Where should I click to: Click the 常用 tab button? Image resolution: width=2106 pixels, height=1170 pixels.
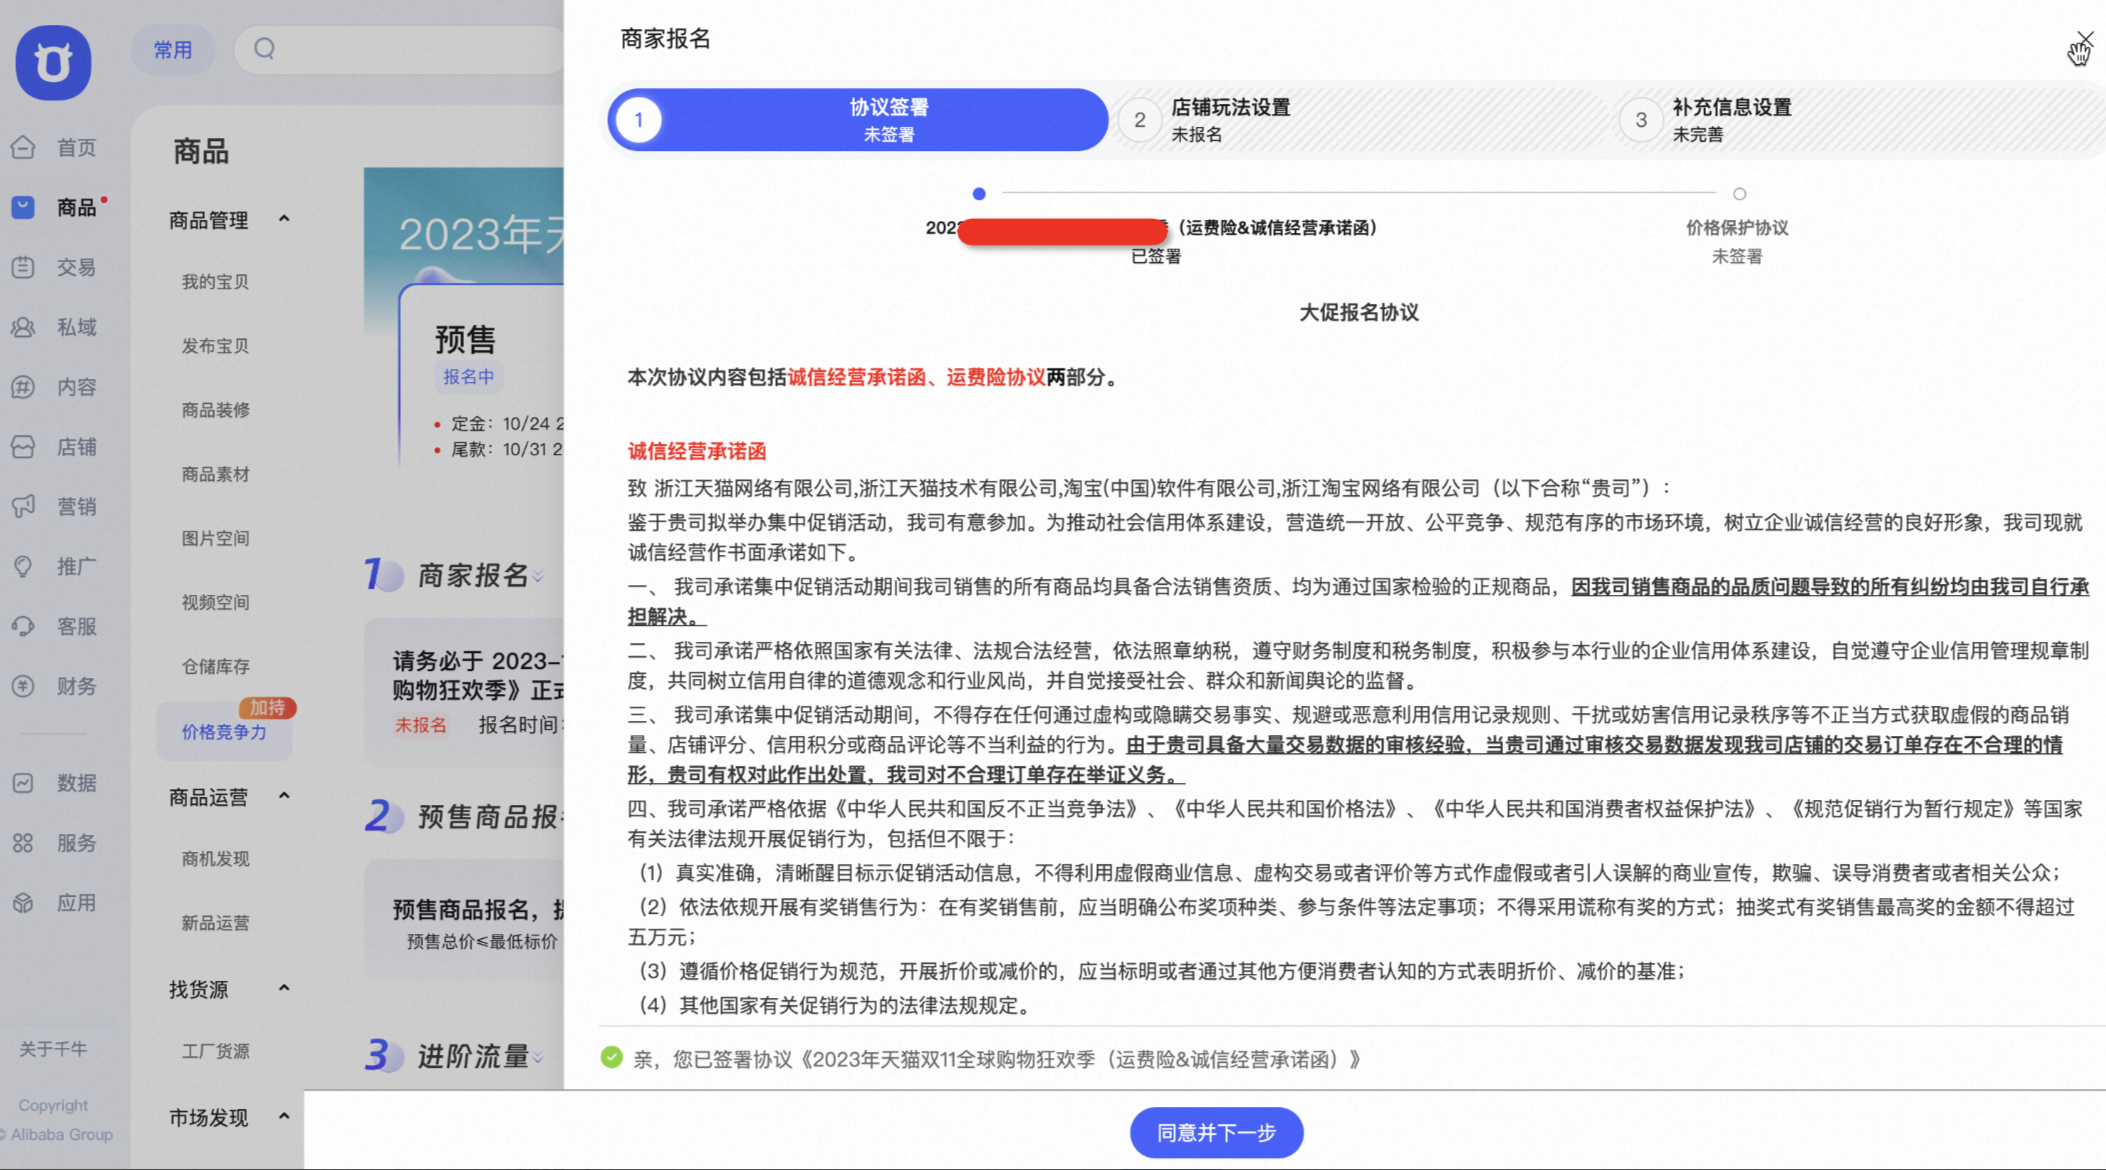173,49
